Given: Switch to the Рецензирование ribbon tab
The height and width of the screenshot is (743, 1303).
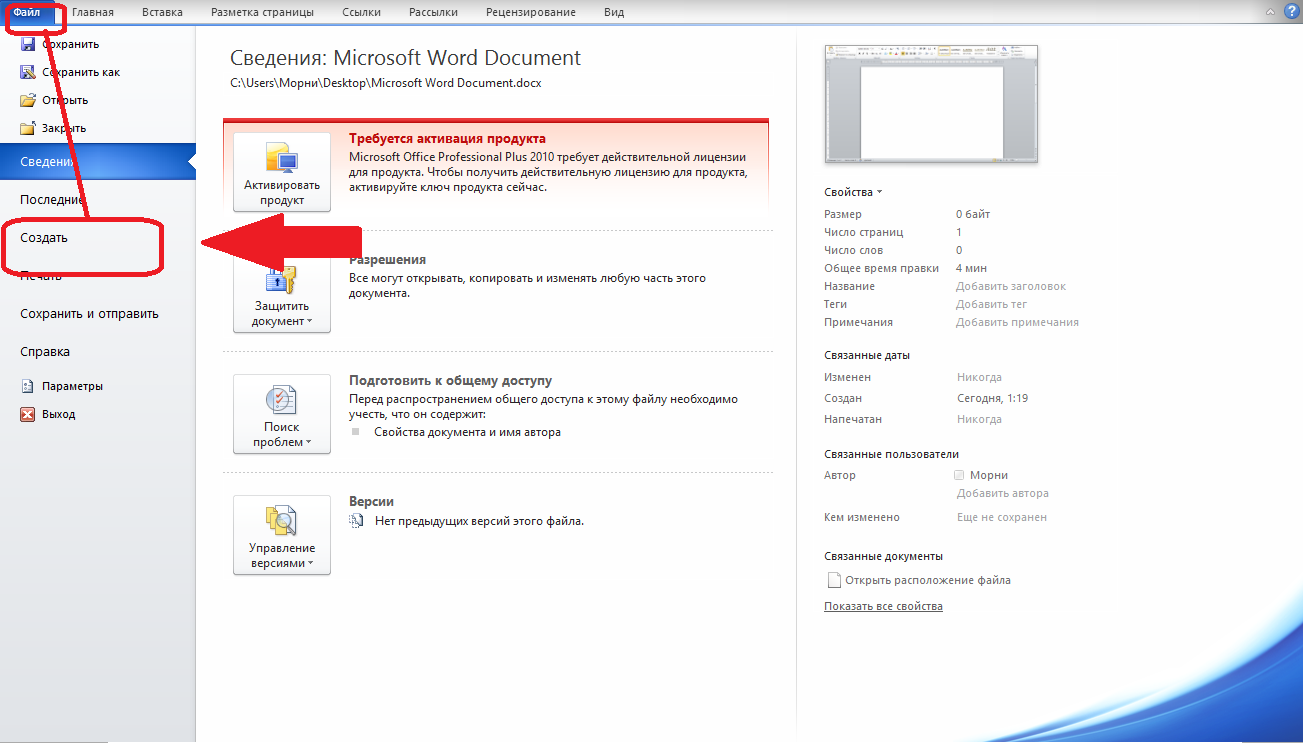Looking at the screenshot, I should coord(531,12).
